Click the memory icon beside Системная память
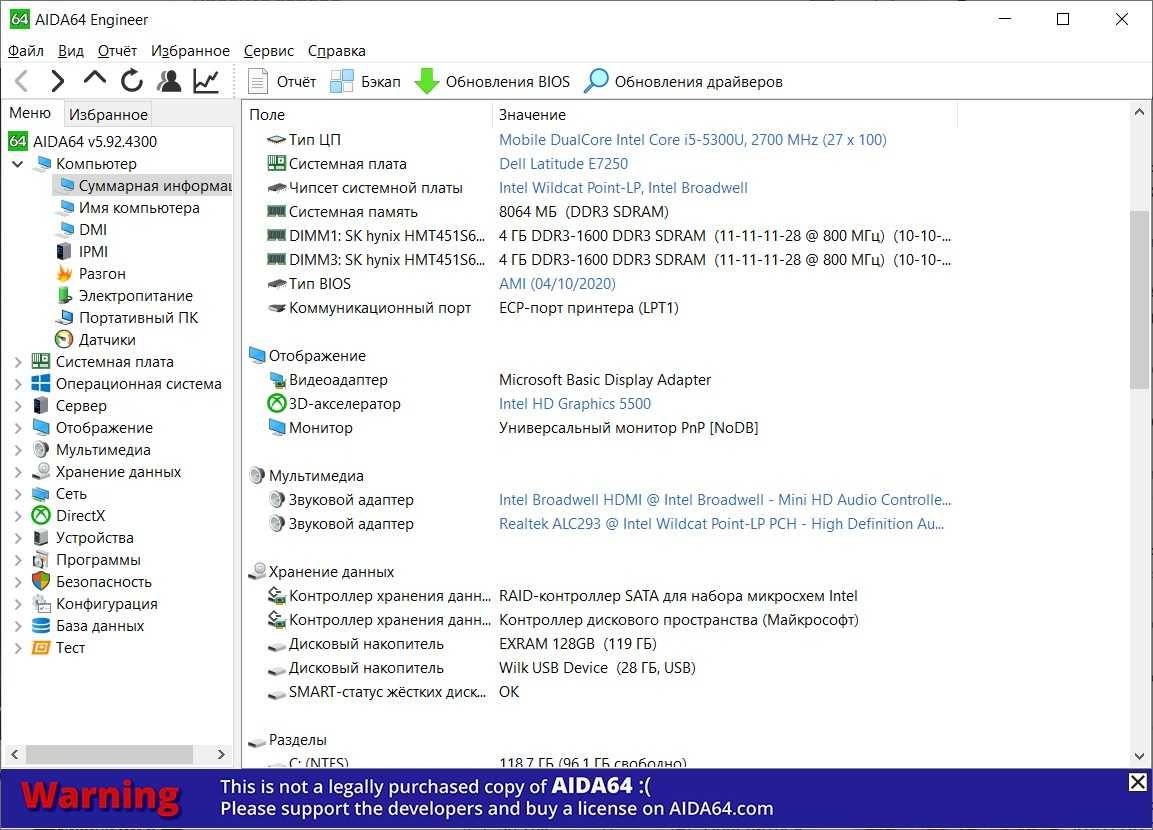Image resolution: width=1153 pixels, height=830 pixels. (276, 212)
